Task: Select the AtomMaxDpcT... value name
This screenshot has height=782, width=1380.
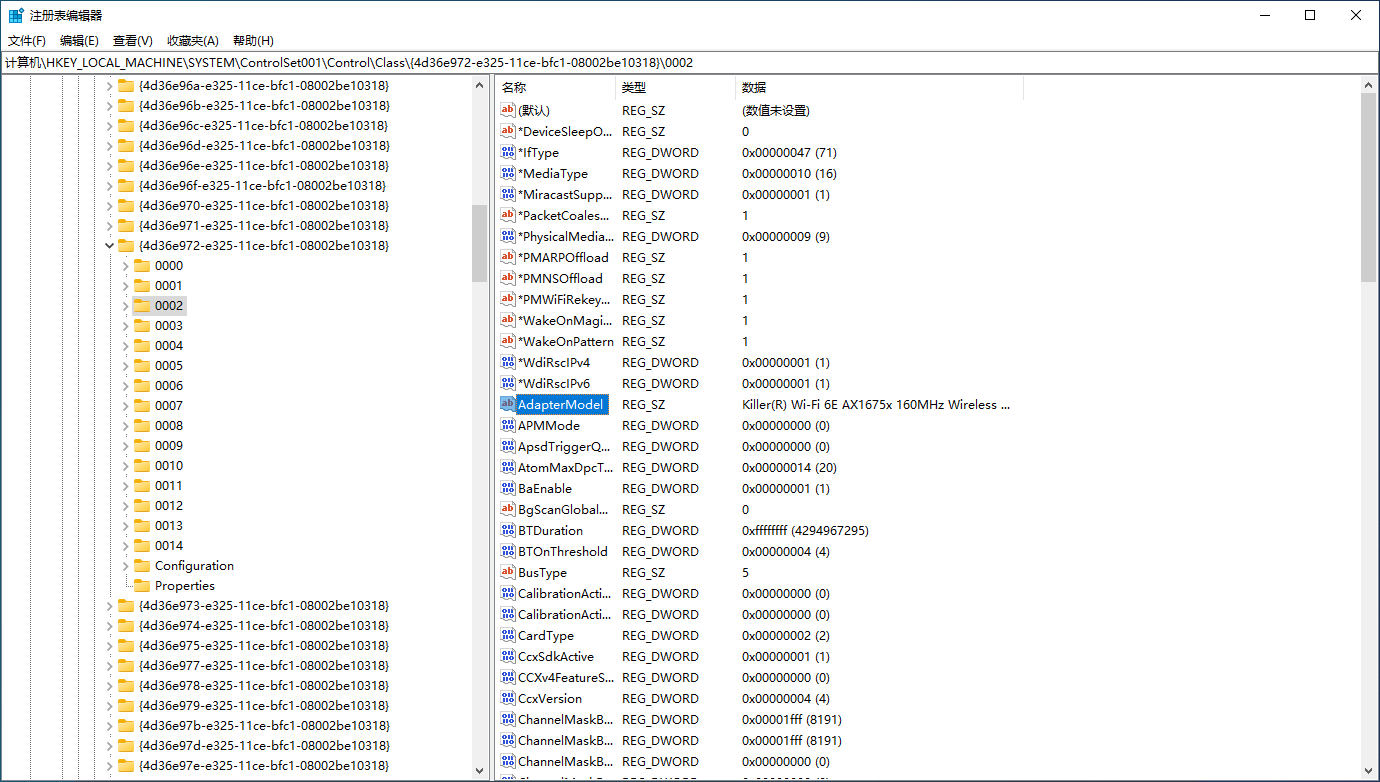Action: 565,467
